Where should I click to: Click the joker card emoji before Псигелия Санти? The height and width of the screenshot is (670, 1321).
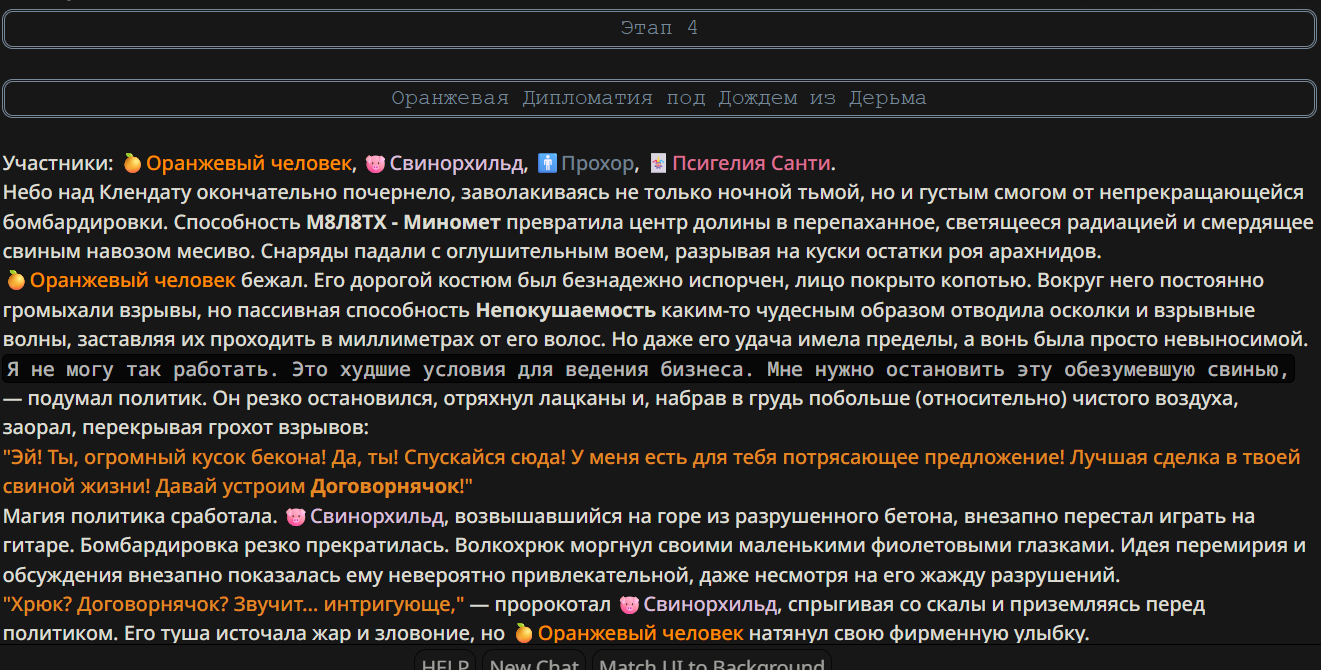pos(658,163)
